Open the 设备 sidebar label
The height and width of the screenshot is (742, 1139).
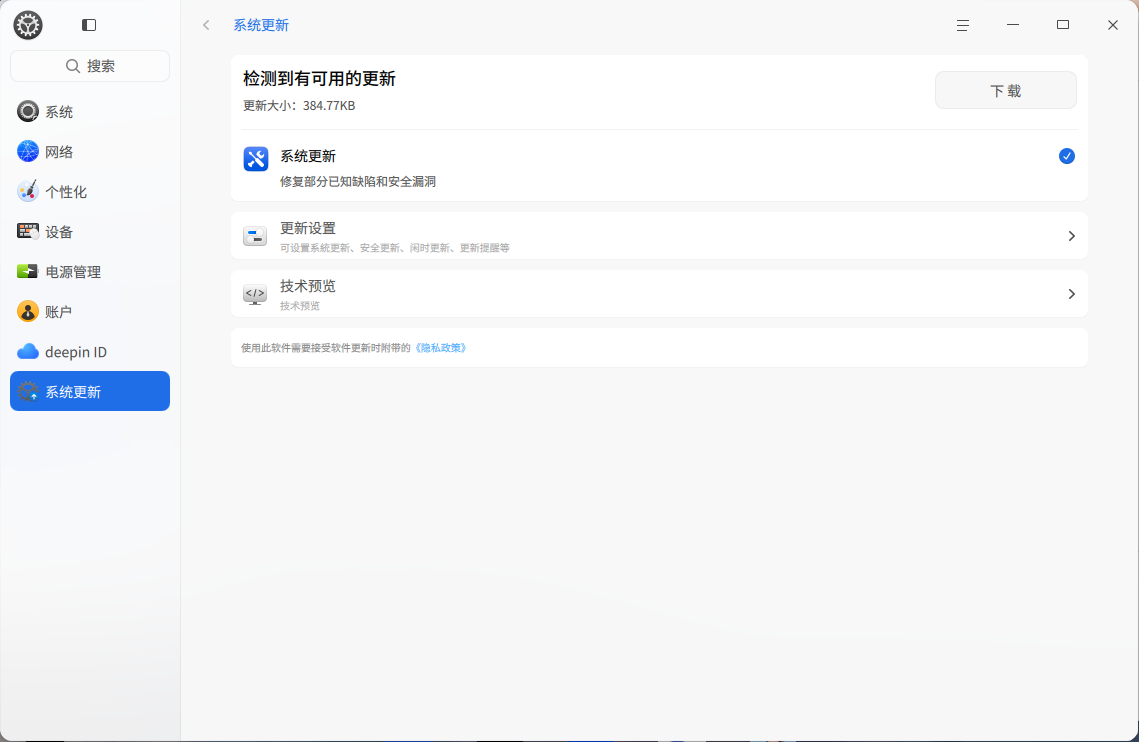pyautogui.click(x=59, y=232)
